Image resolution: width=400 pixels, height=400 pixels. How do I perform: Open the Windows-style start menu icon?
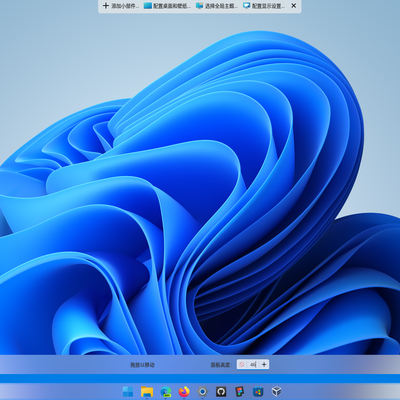pyautogui.click(x=128, y=392)
